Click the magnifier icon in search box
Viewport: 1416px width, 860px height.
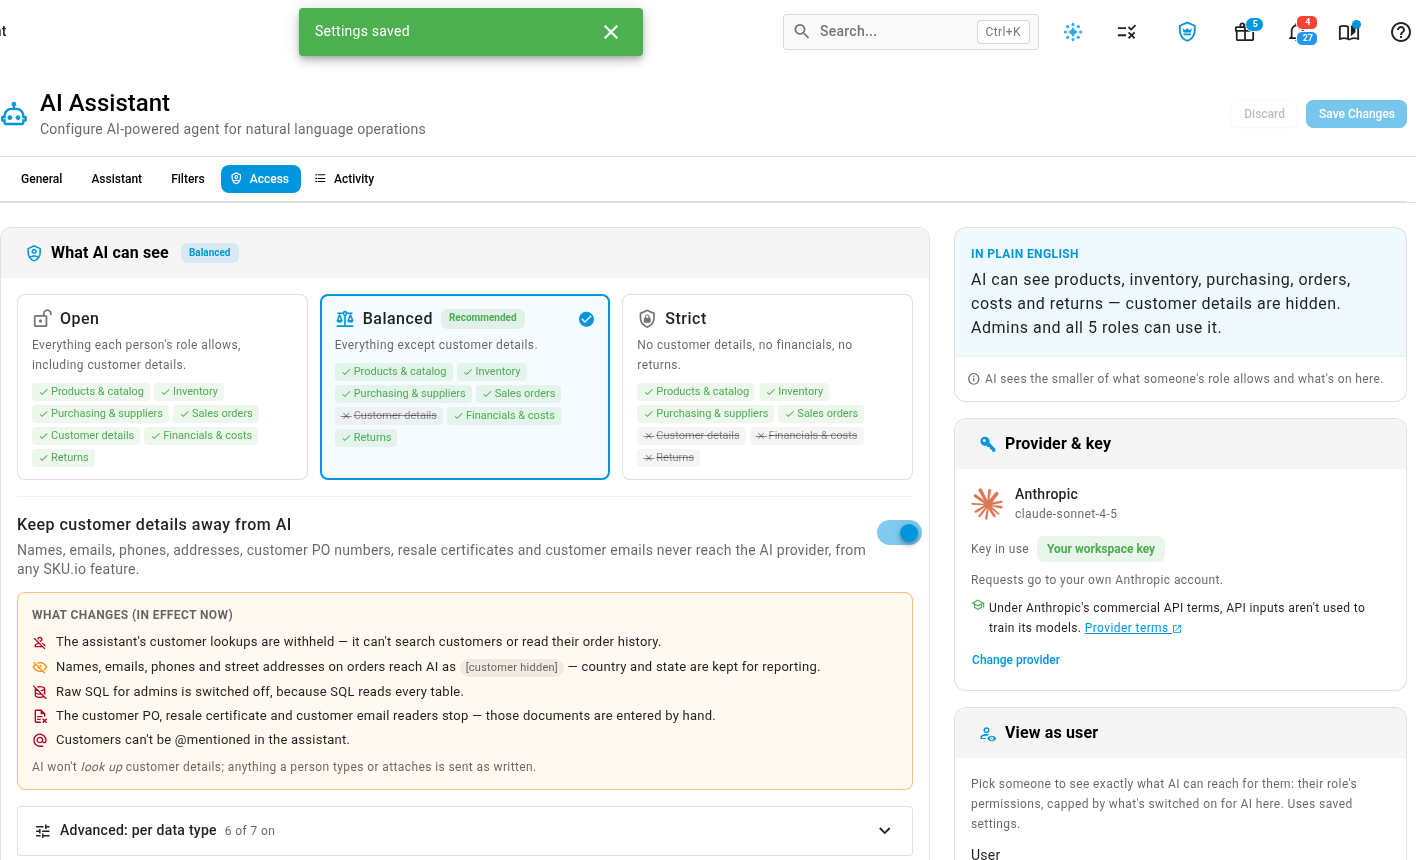(802, 32)
